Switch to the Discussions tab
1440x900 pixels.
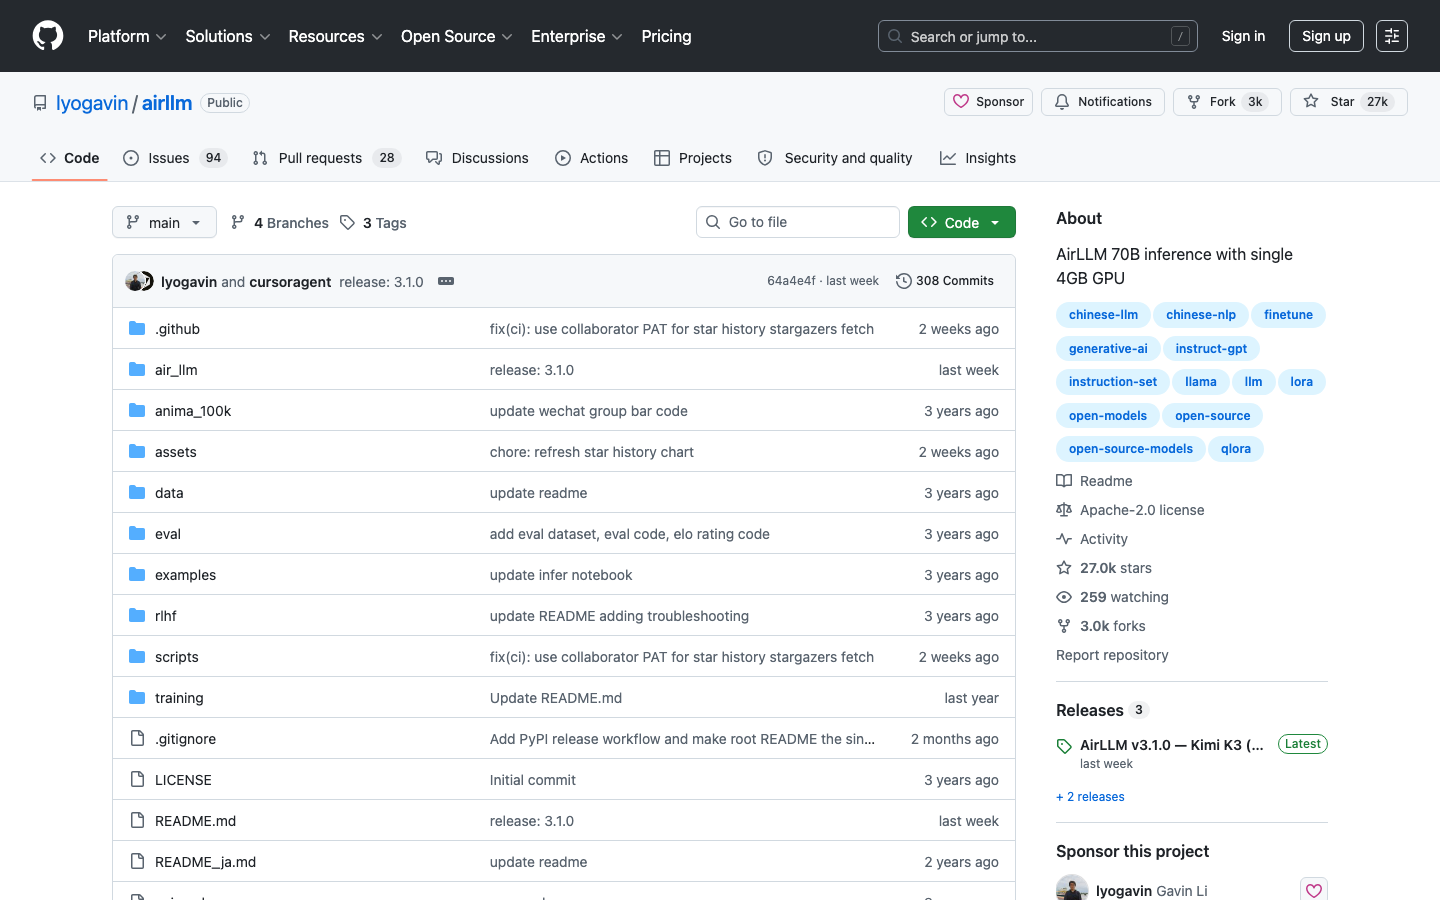[x=477, y=158]
